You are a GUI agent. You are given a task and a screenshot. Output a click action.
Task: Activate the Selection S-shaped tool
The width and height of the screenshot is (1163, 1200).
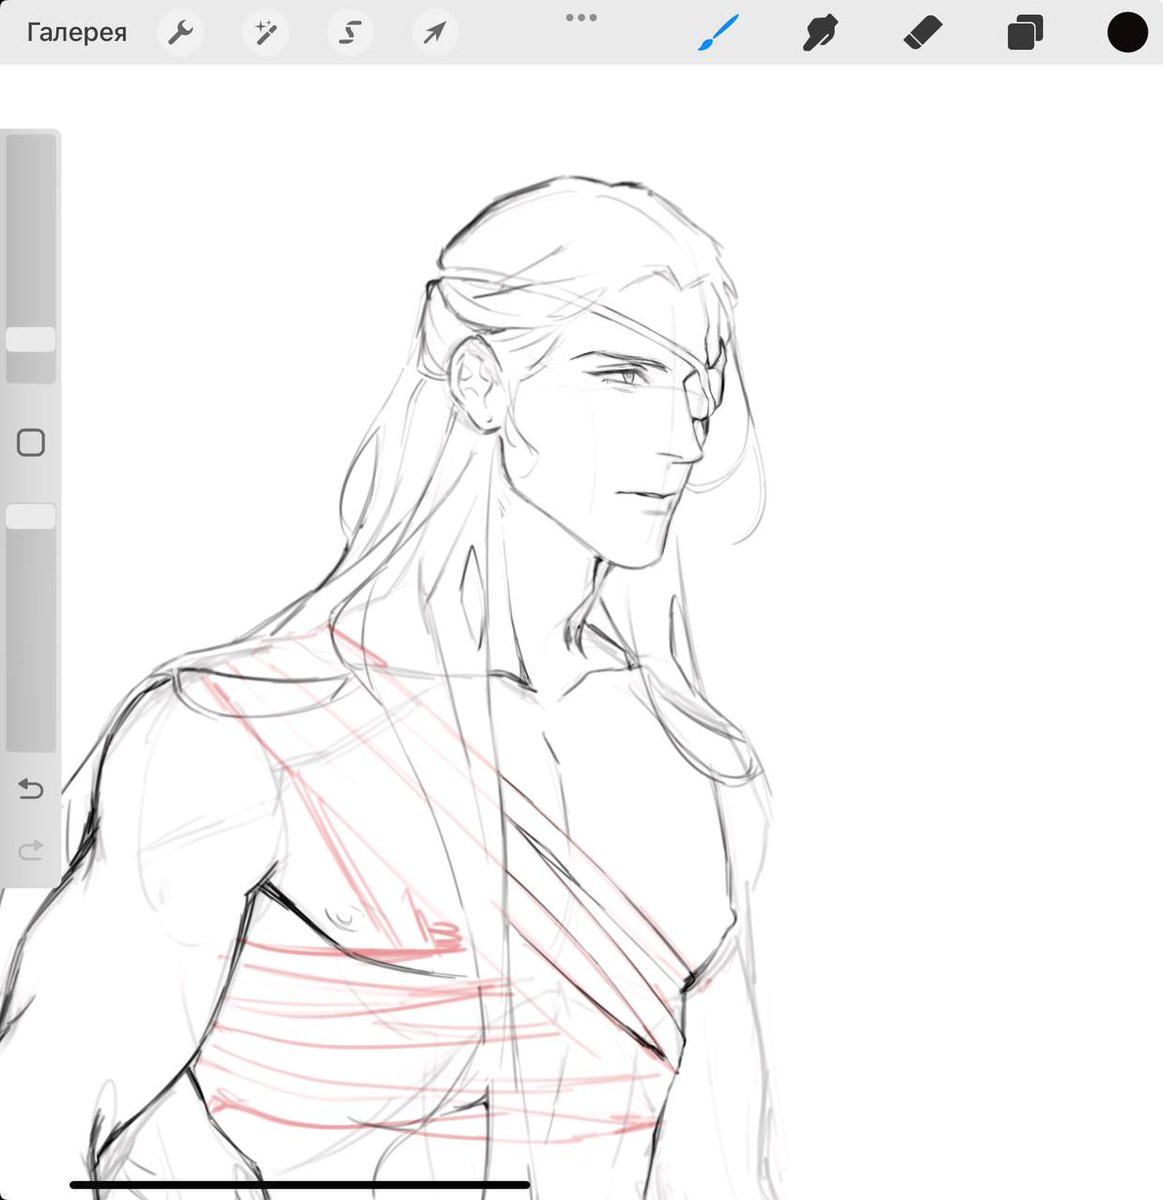pos(350,33)
